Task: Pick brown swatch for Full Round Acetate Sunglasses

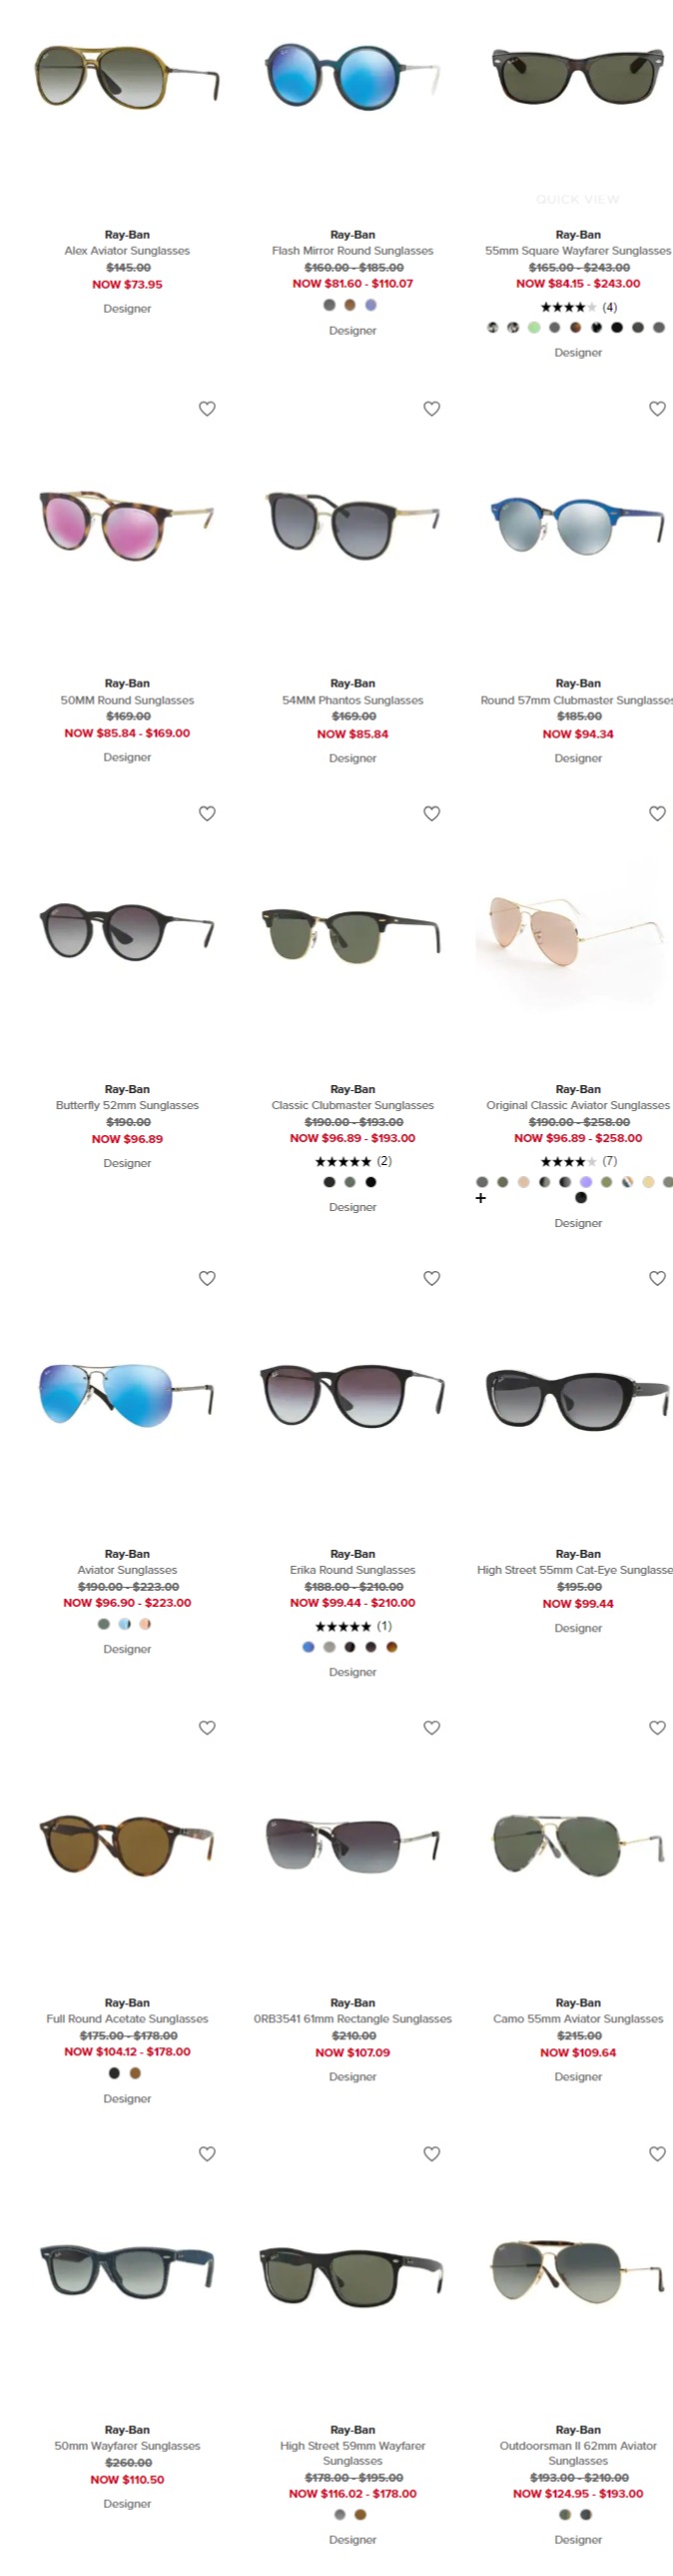Action: click(135, 2073)
